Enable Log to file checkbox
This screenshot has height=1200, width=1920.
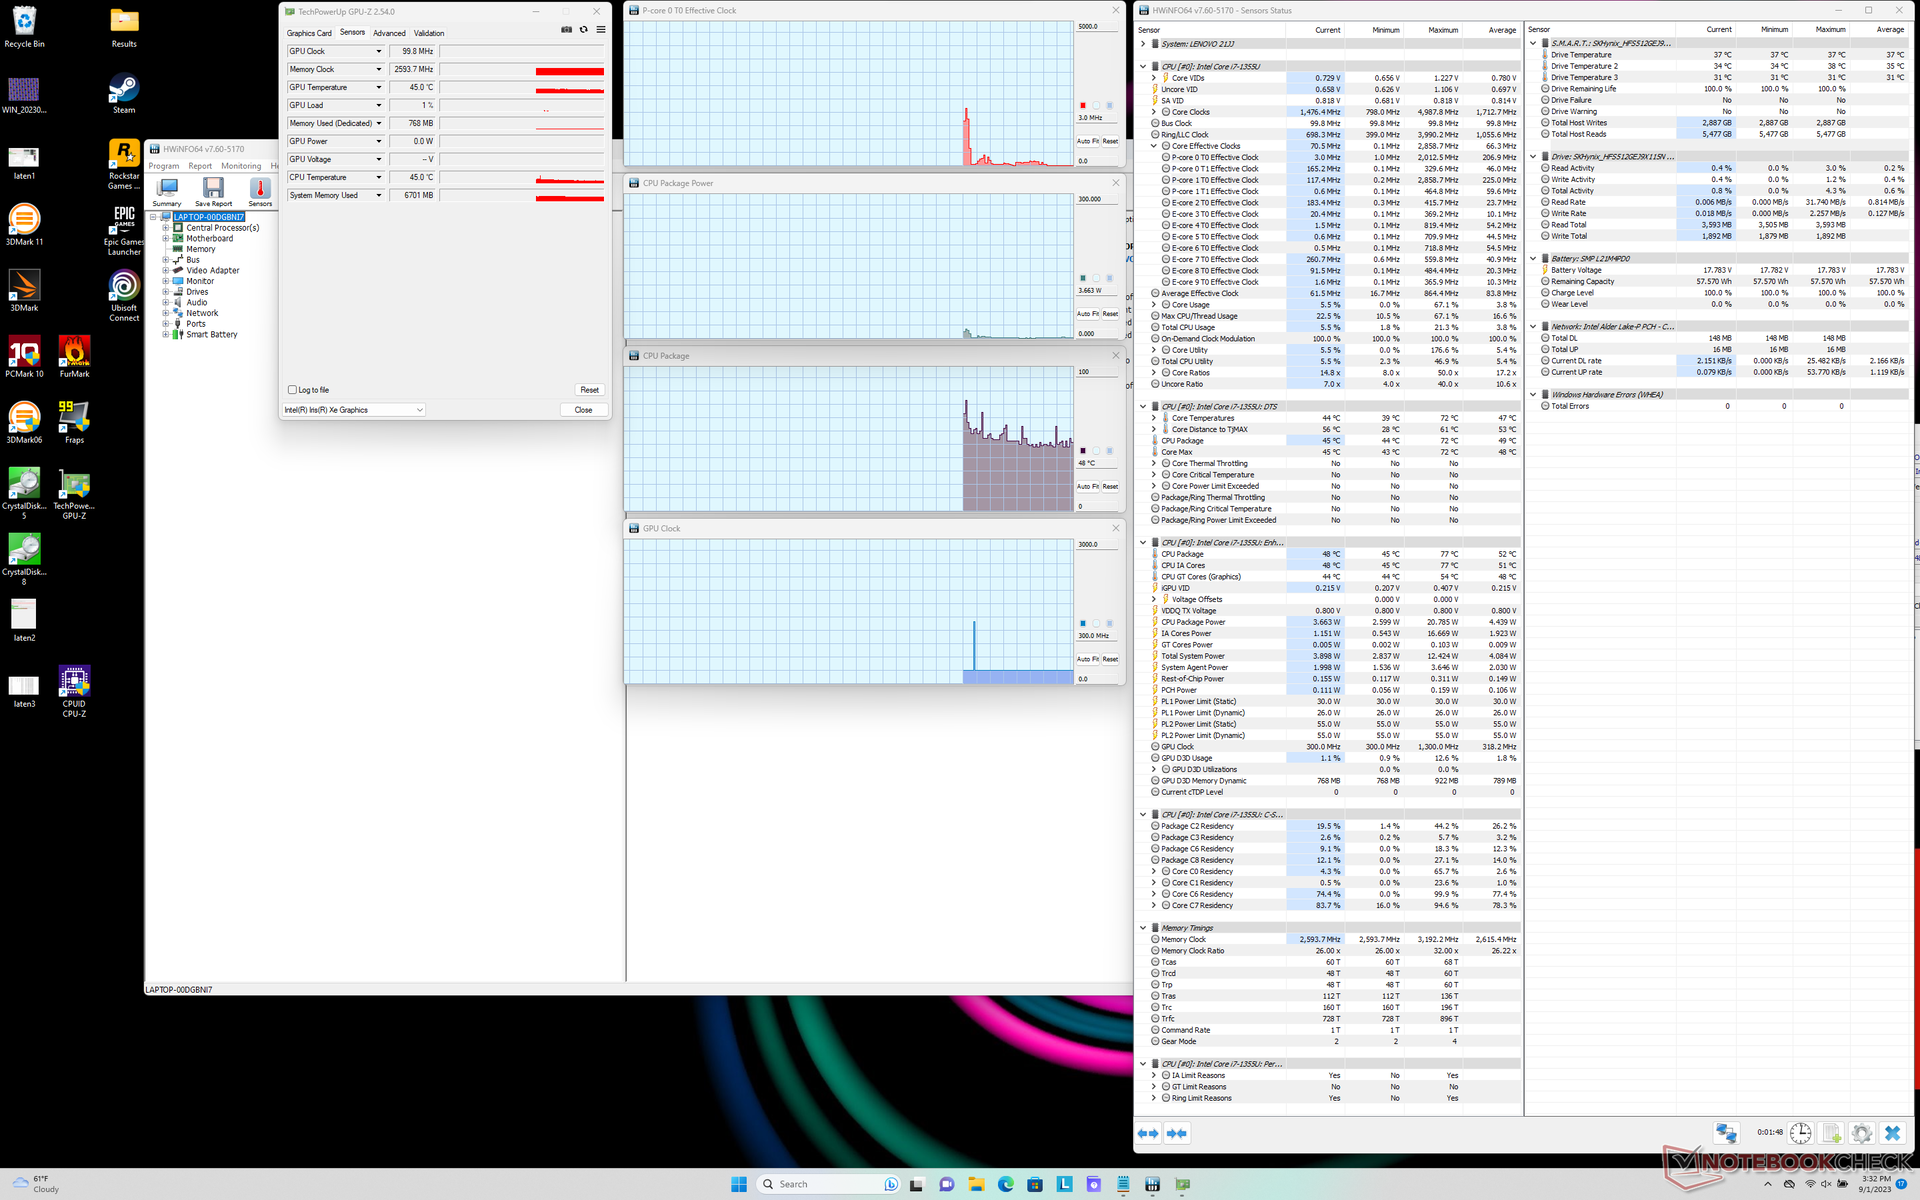[292, 390]
